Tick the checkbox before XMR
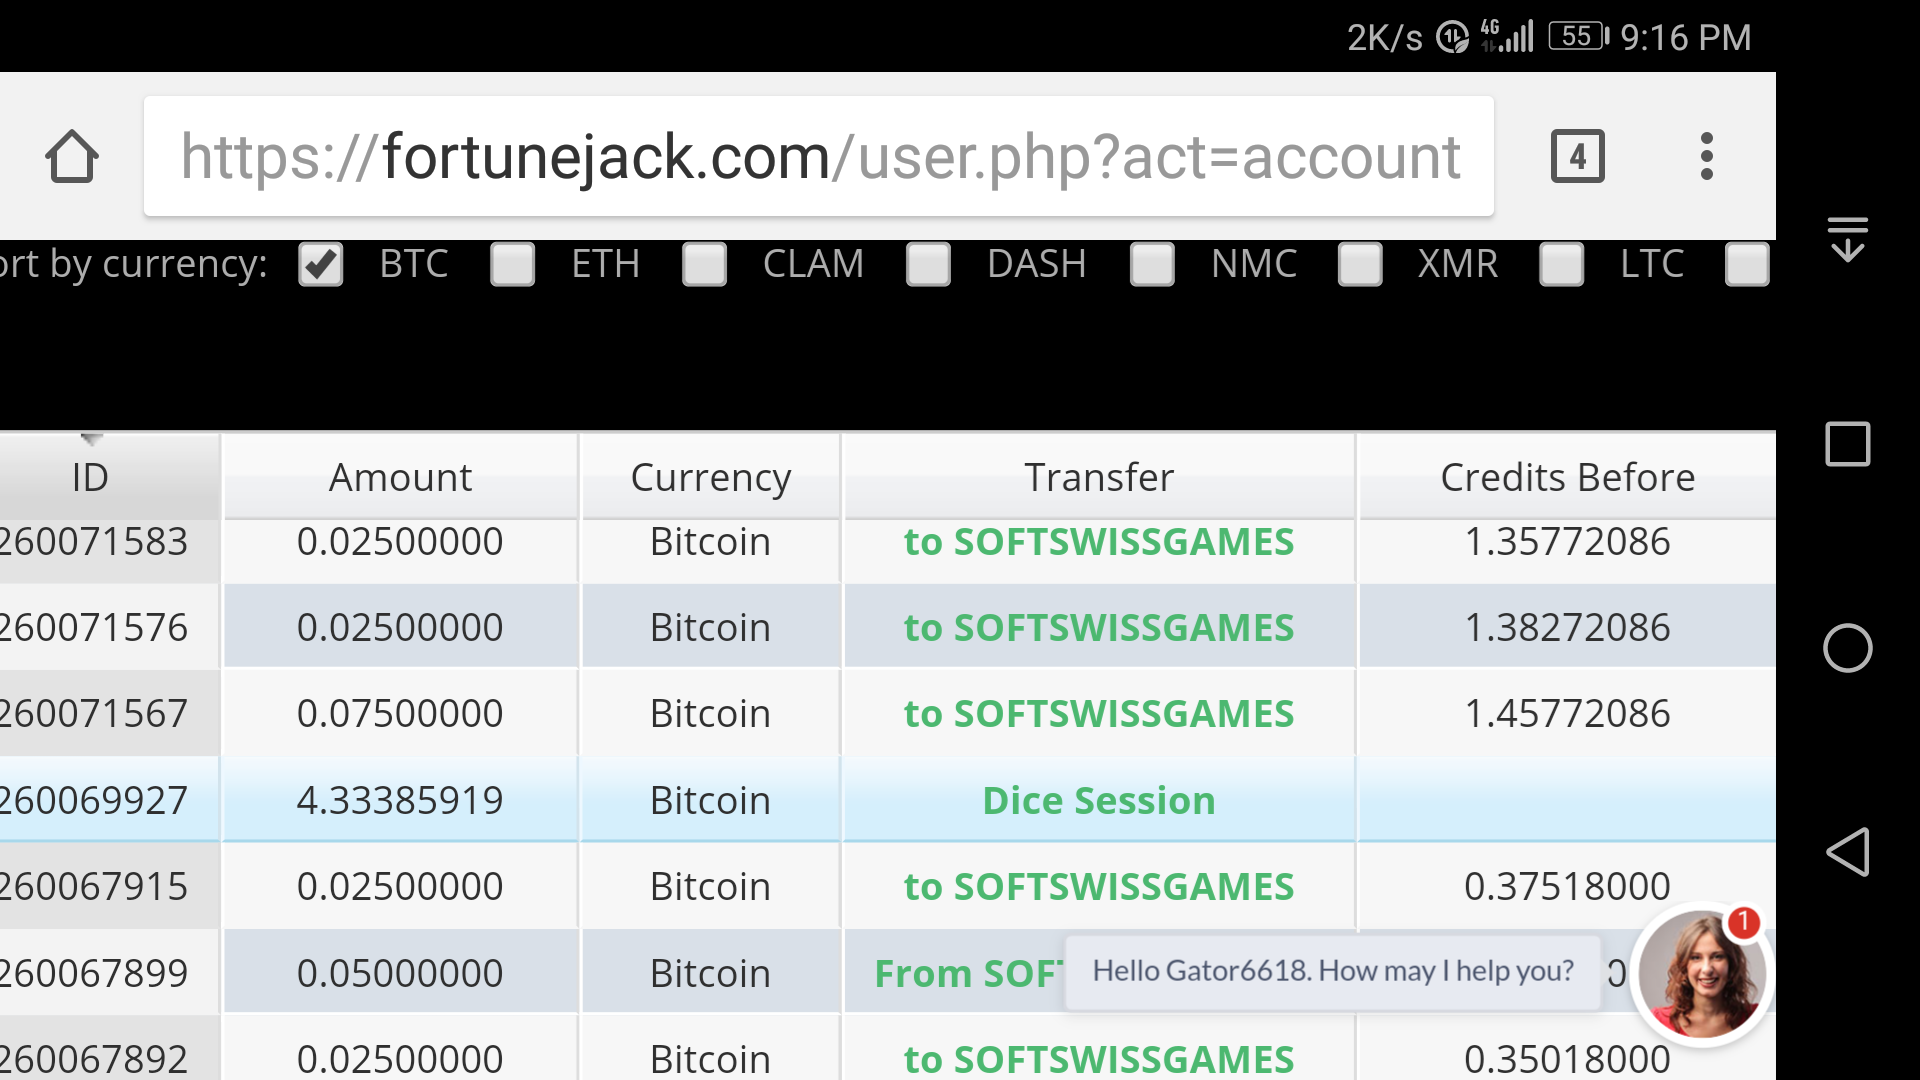 coord(1361,265)
